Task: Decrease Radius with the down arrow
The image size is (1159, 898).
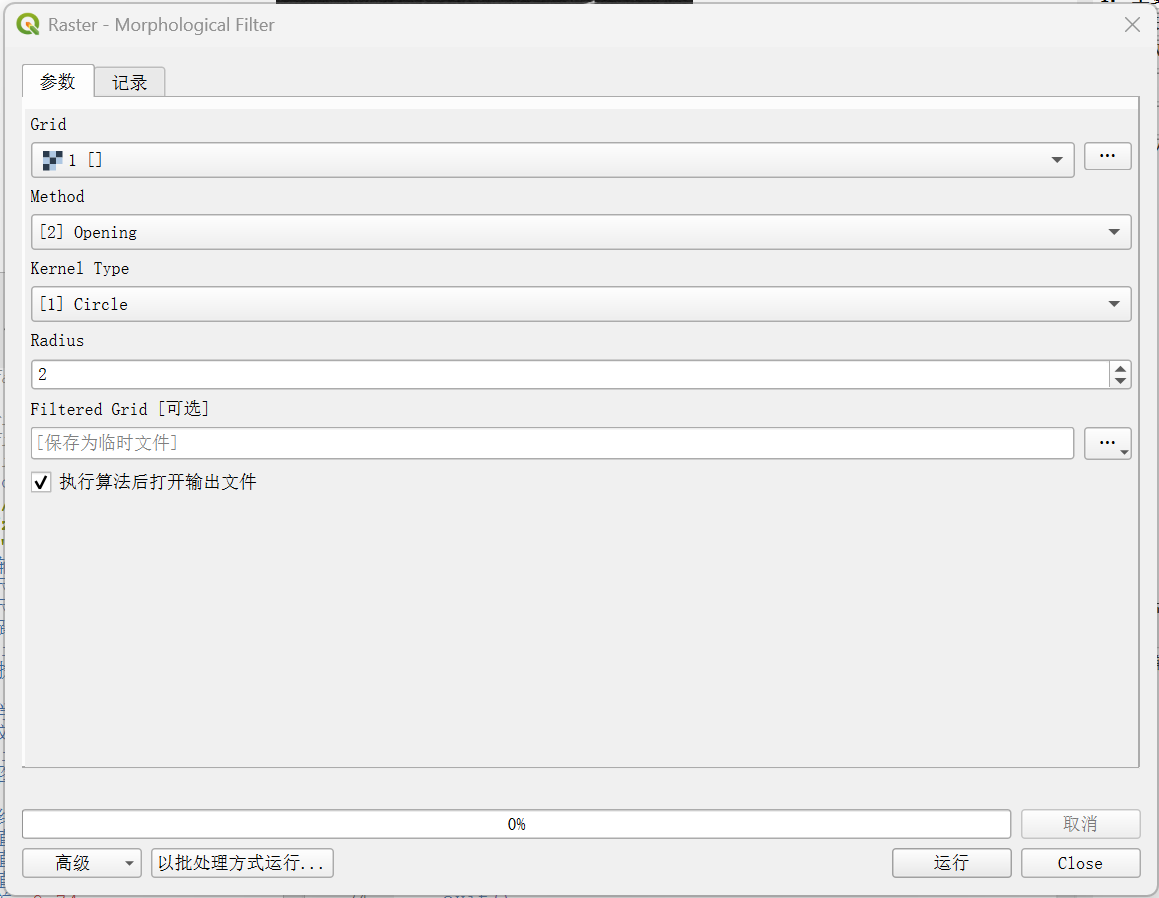Action: coord(1120,381)
